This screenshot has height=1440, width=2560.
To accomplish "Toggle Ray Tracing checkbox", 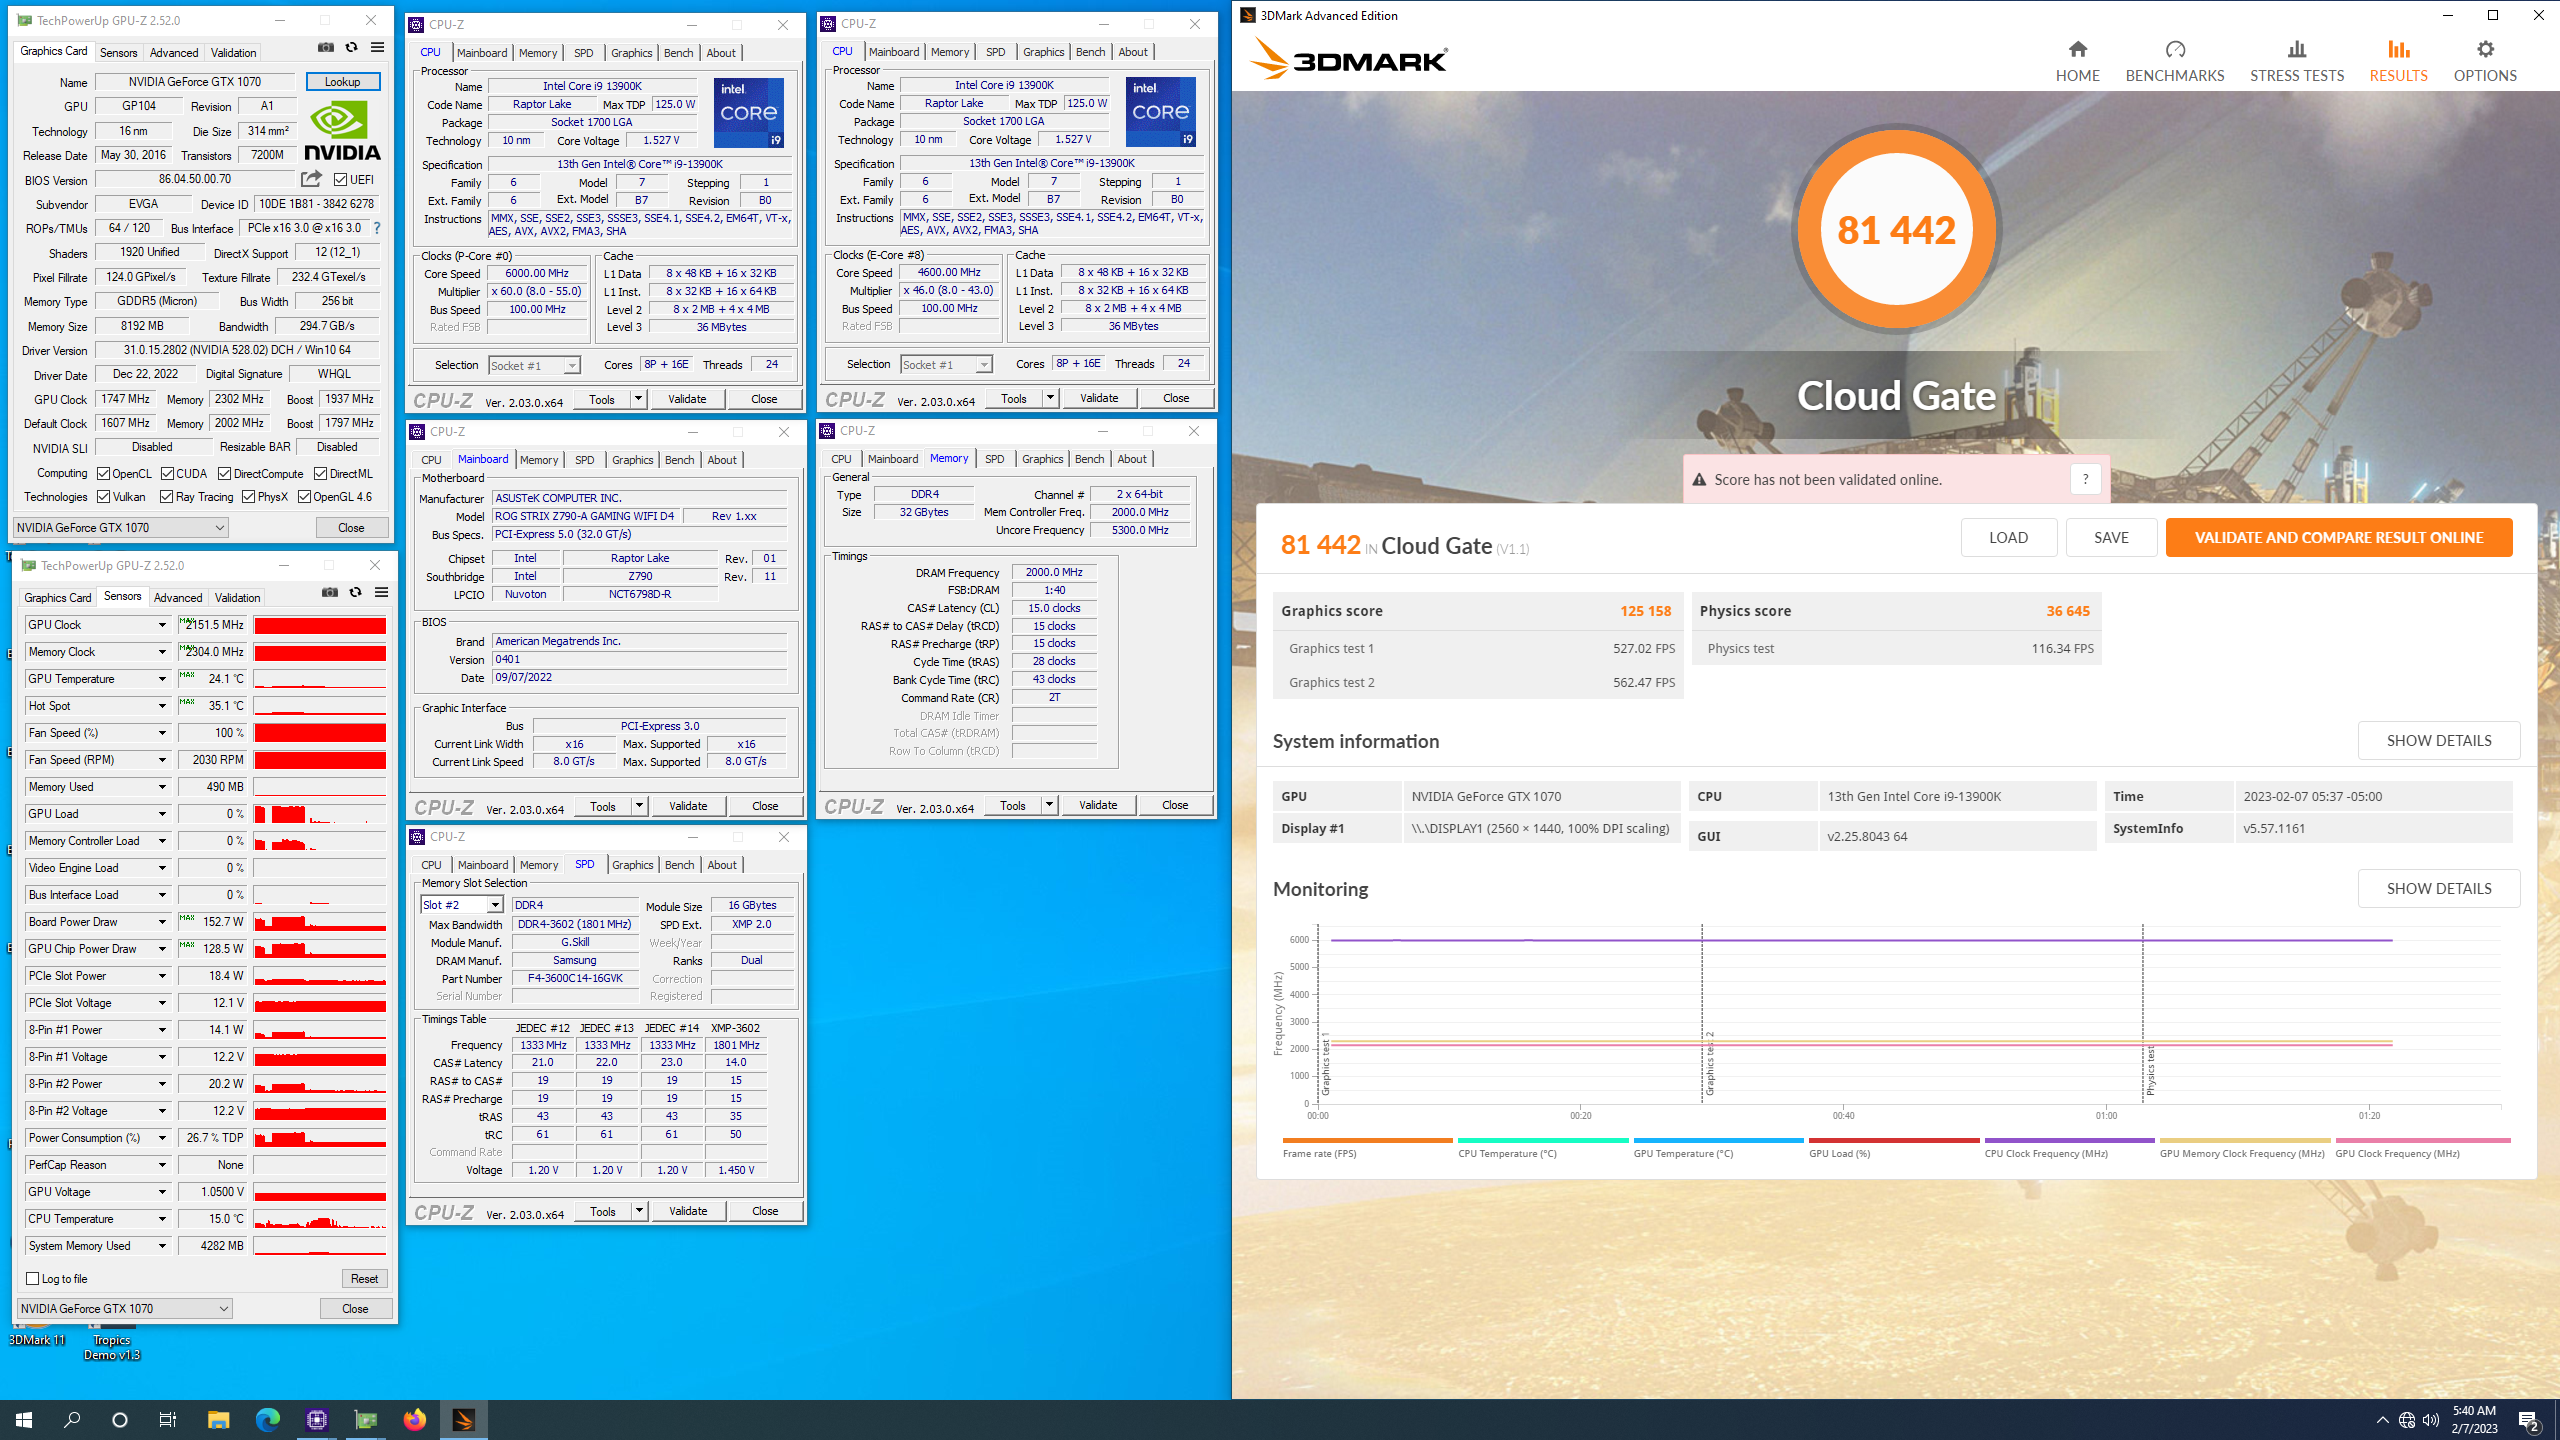I will 167,497.
